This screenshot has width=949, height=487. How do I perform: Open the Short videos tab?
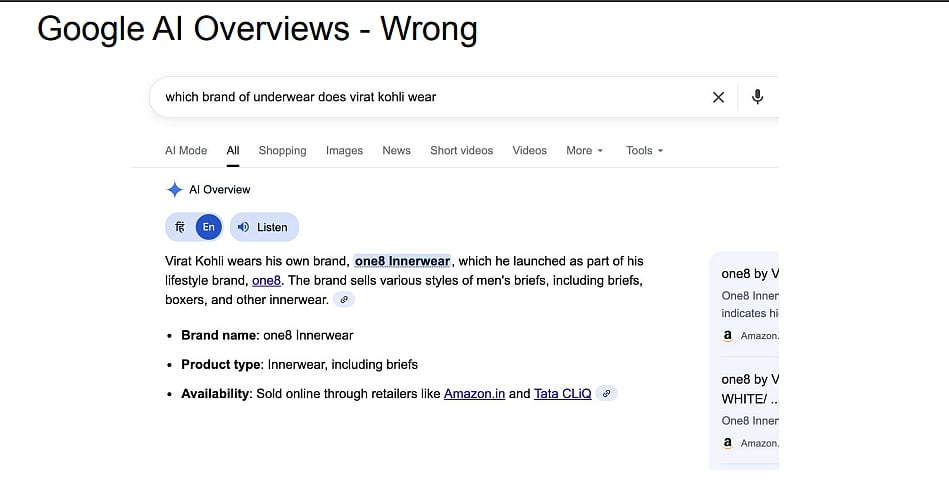pos(461,151)
